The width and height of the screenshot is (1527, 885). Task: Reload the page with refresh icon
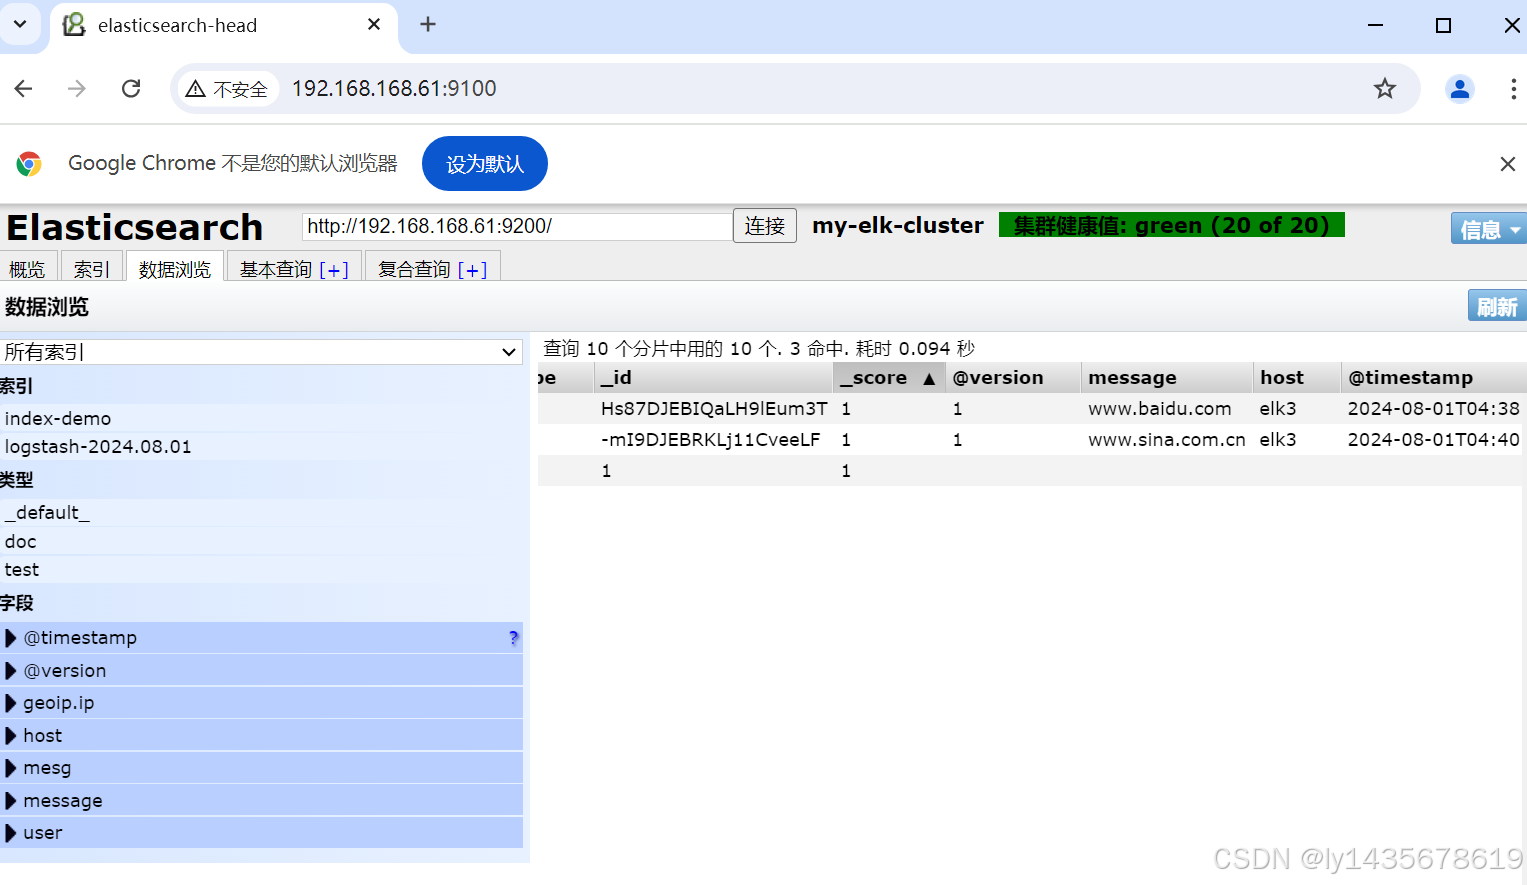[131, 89]
